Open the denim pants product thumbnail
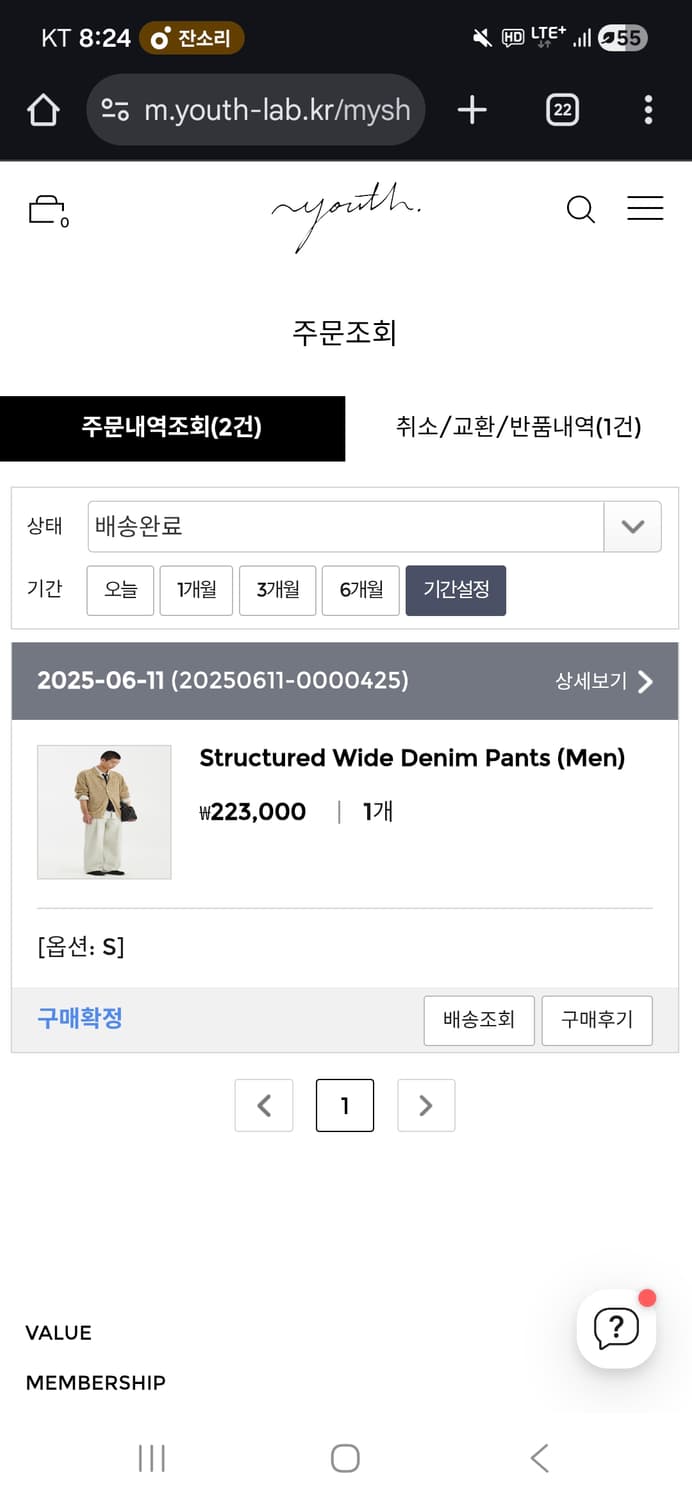The image size is (692, 1500). [104, 812]
